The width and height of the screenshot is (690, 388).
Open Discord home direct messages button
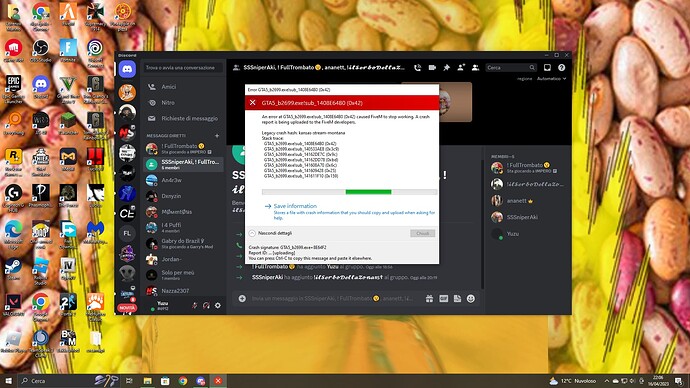click(127, 69)
